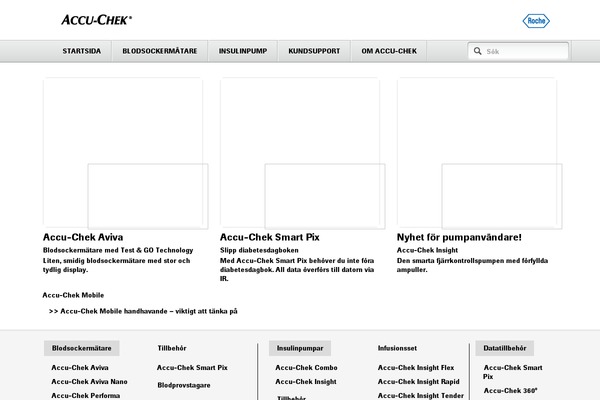Click the Accu-Chek Smart Pix image placeholder
This screenshot has width=600, height=400.
pos(300,152)
